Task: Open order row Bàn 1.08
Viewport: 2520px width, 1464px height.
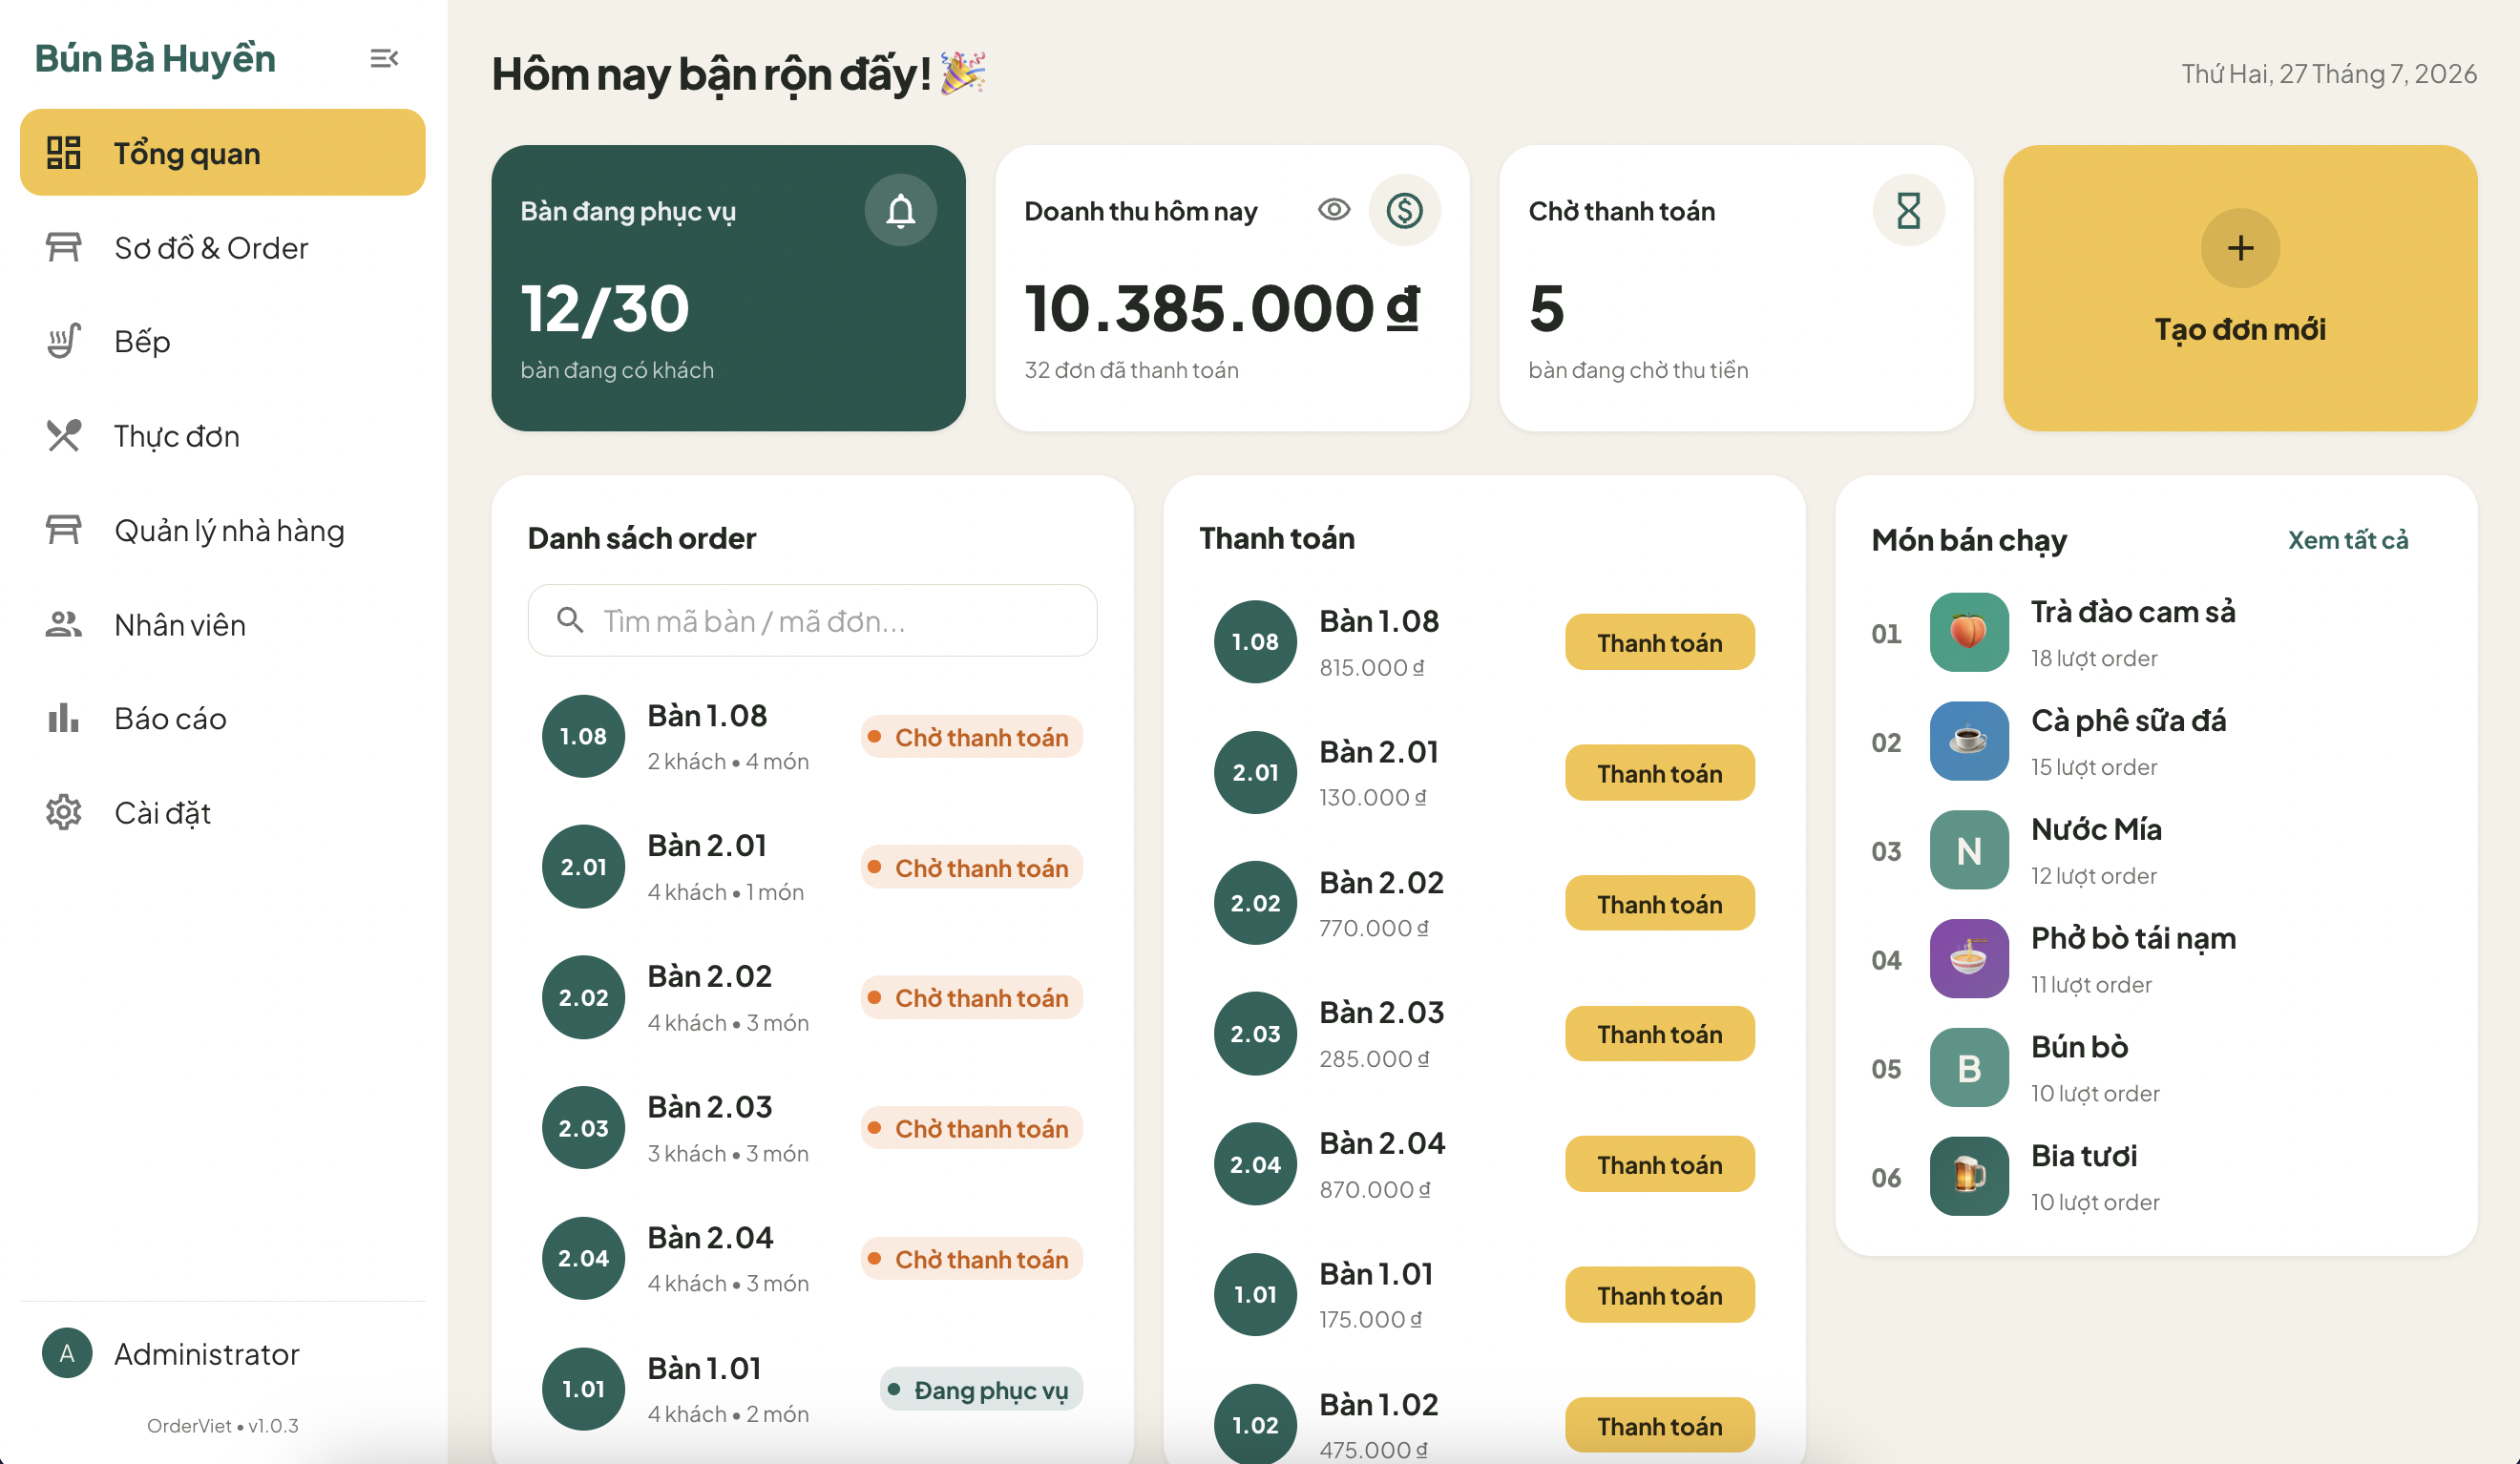Action: [x=813, y=737]
